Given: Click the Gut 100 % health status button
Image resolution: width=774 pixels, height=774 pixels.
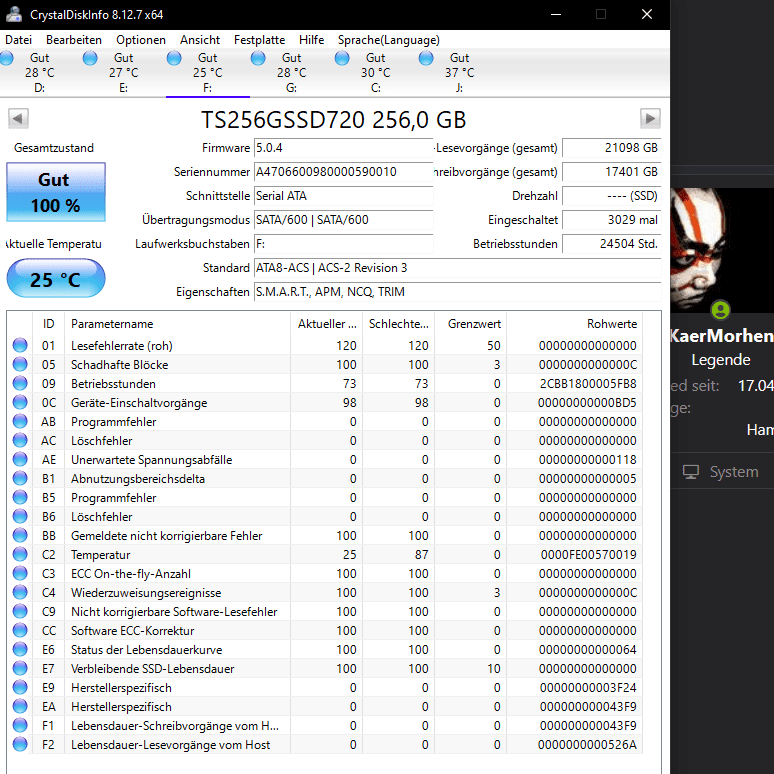Looking at the screenshot, I should pyautogui.click(x=56, y=192).
